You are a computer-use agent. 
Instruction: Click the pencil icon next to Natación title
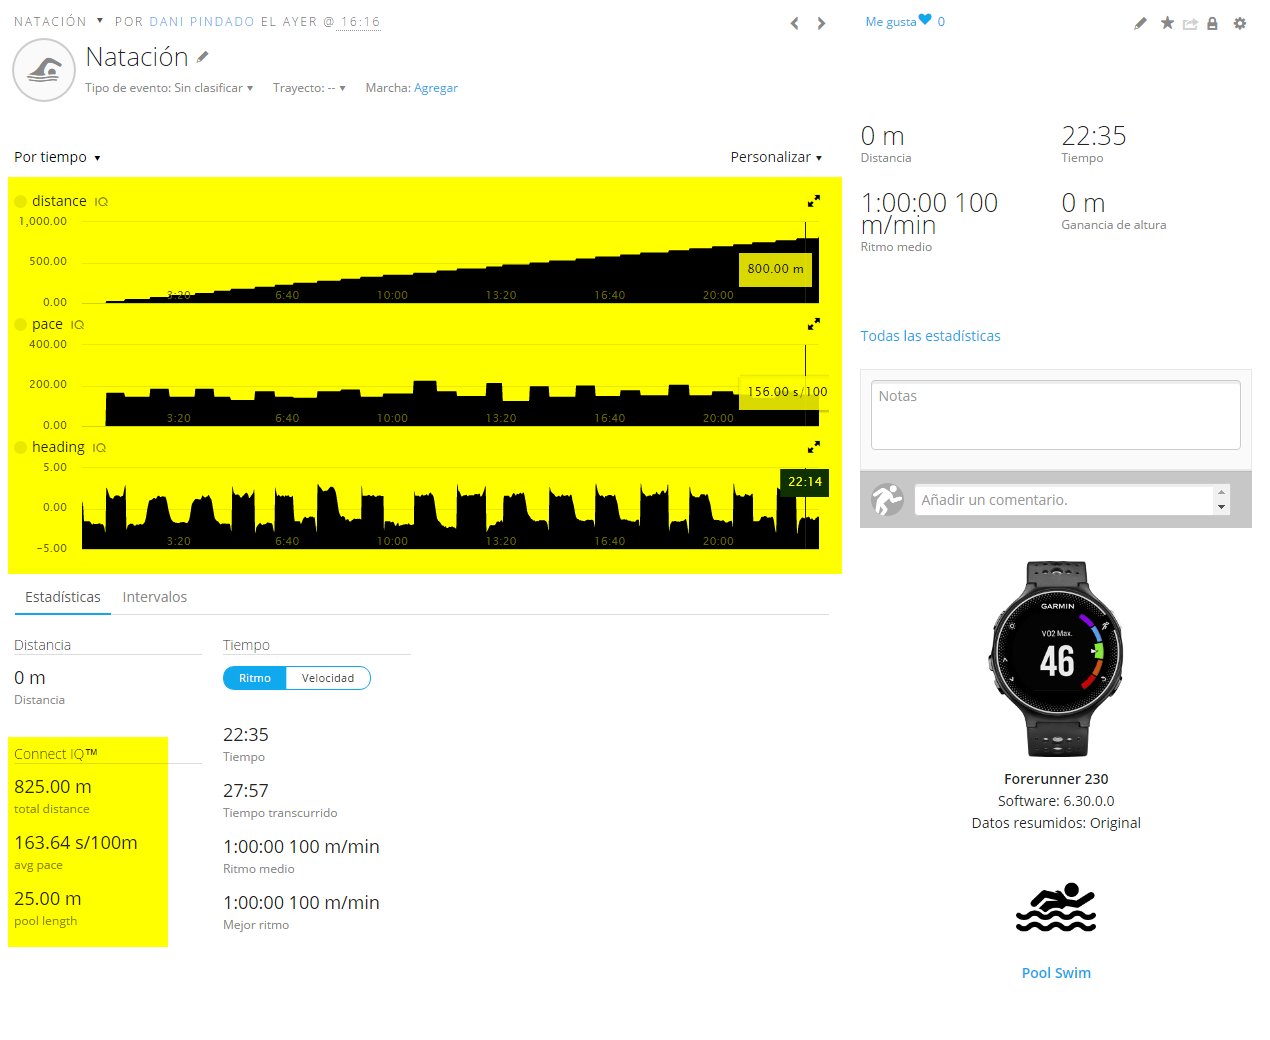click(203, 57)
